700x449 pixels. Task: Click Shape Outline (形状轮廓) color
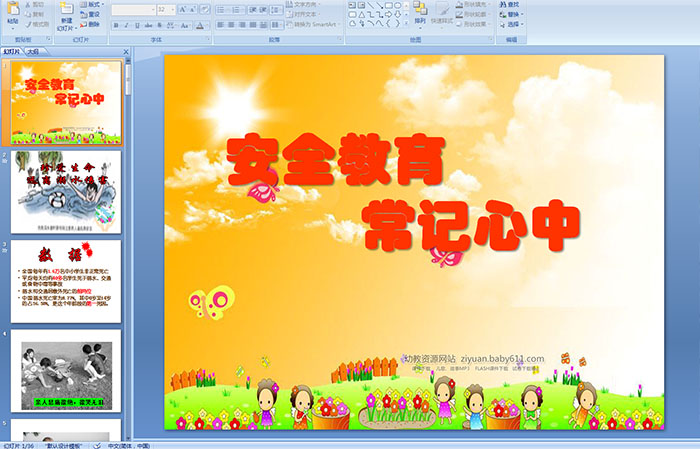[472, 14]
